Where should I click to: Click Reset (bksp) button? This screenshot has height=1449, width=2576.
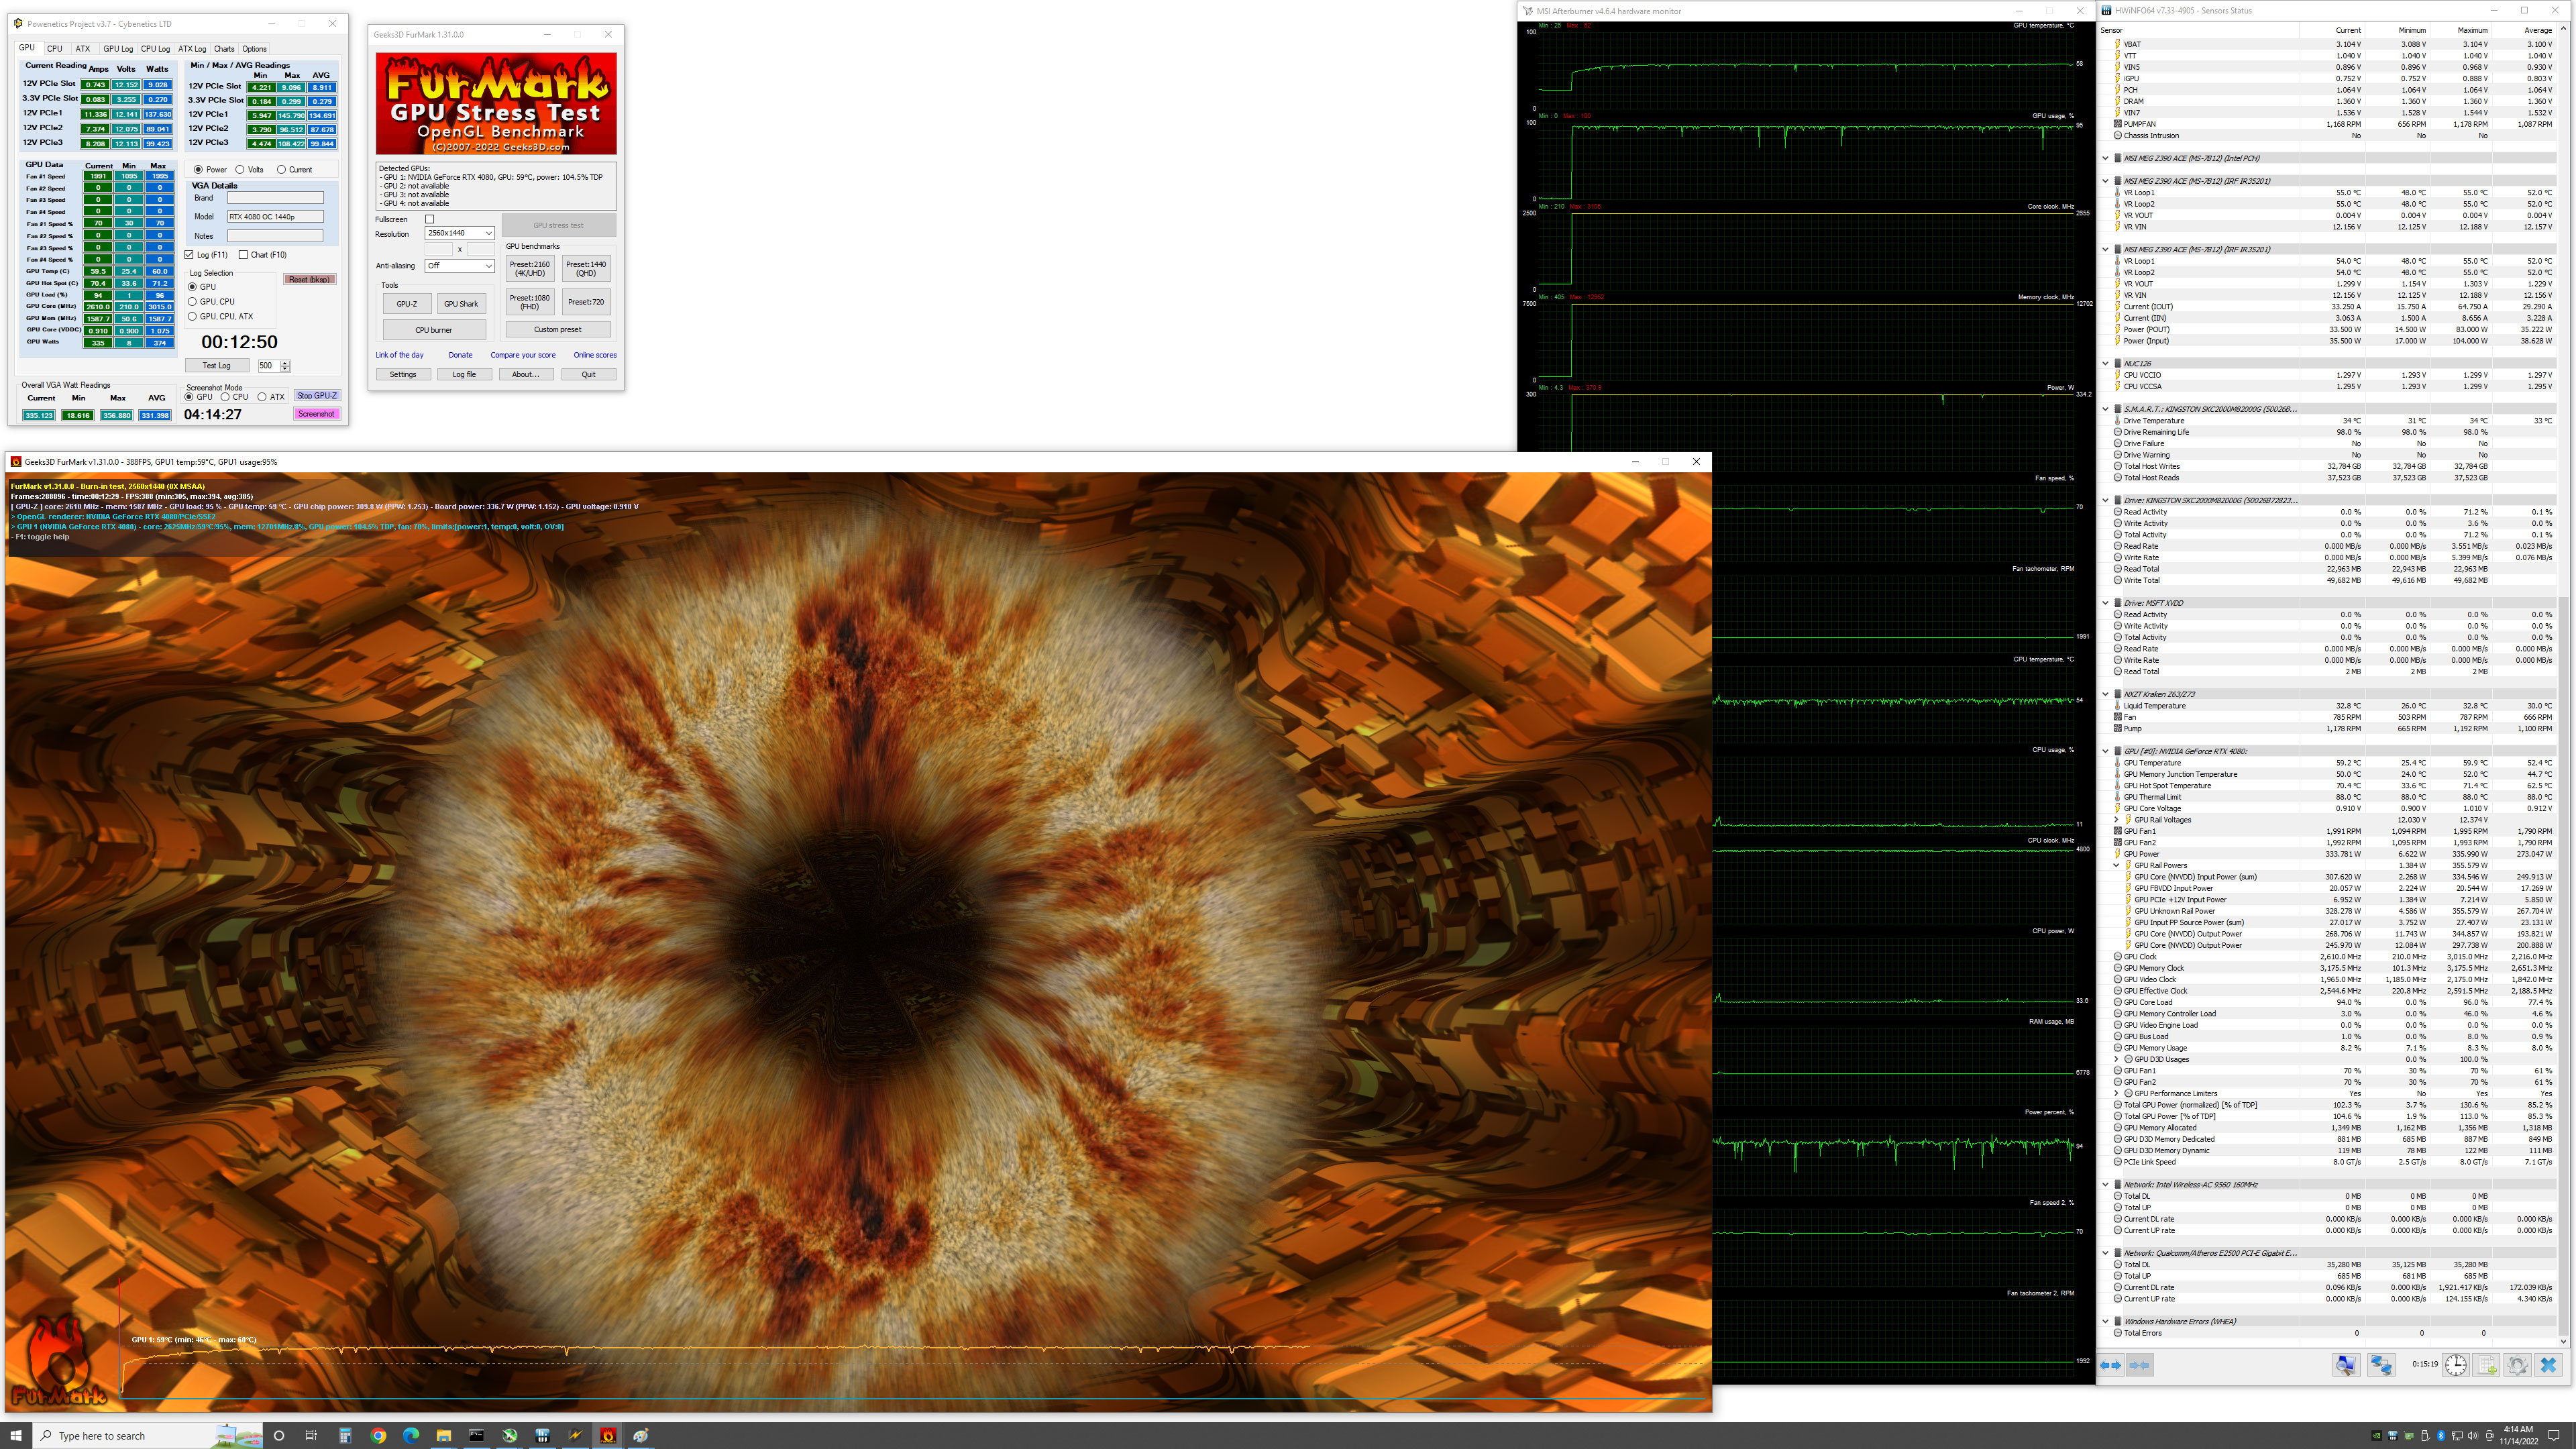tap(310, 279)
